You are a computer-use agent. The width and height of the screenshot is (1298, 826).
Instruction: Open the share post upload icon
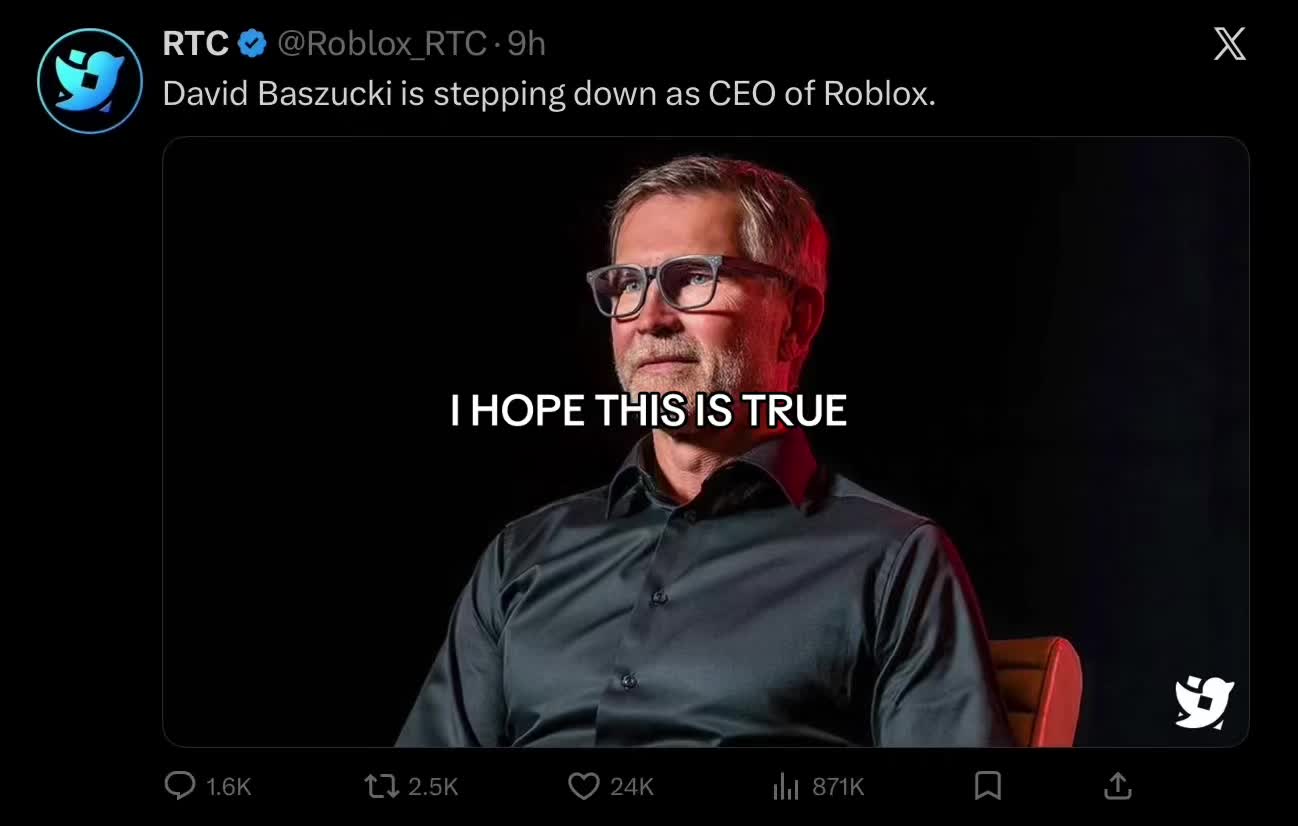click(1117, 786)
